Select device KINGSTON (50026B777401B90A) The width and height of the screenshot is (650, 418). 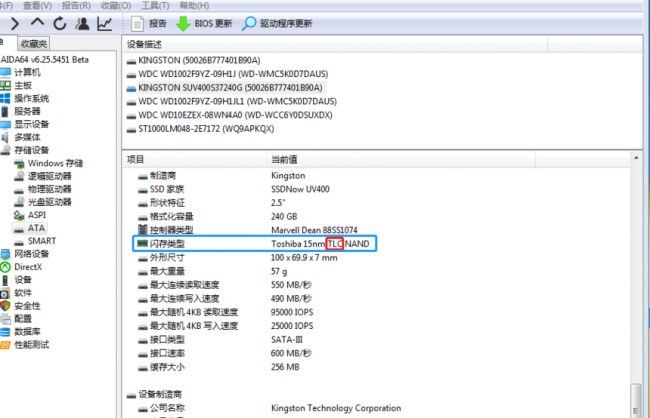coord(194,61)
